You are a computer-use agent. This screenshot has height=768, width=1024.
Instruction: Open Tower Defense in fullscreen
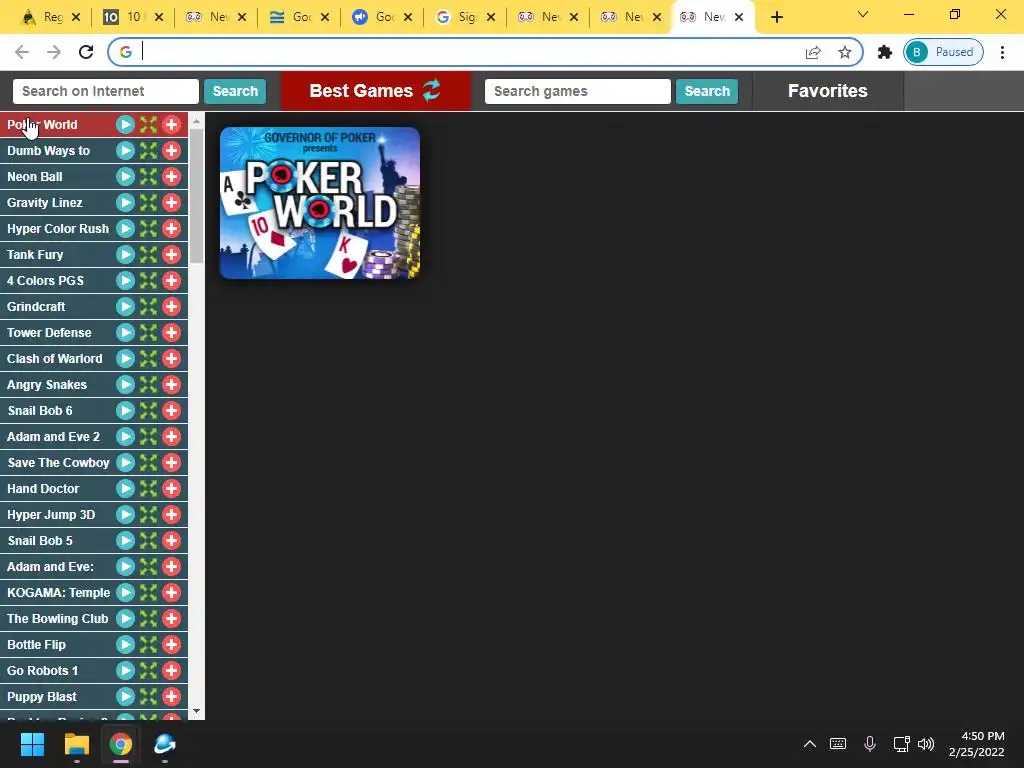(148, 332)
